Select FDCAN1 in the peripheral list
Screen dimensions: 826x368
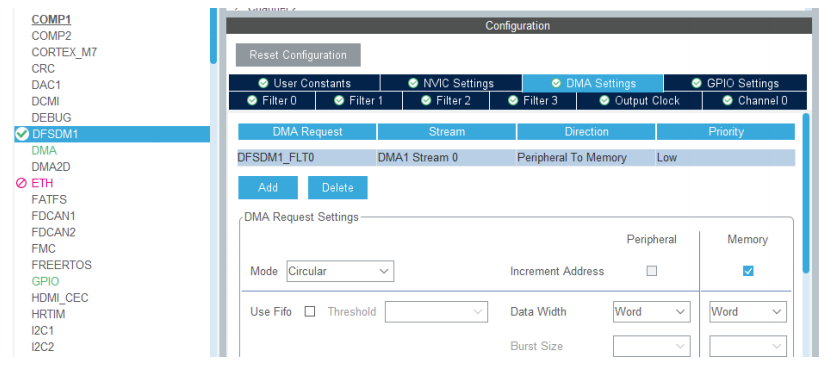click(53, 216)
